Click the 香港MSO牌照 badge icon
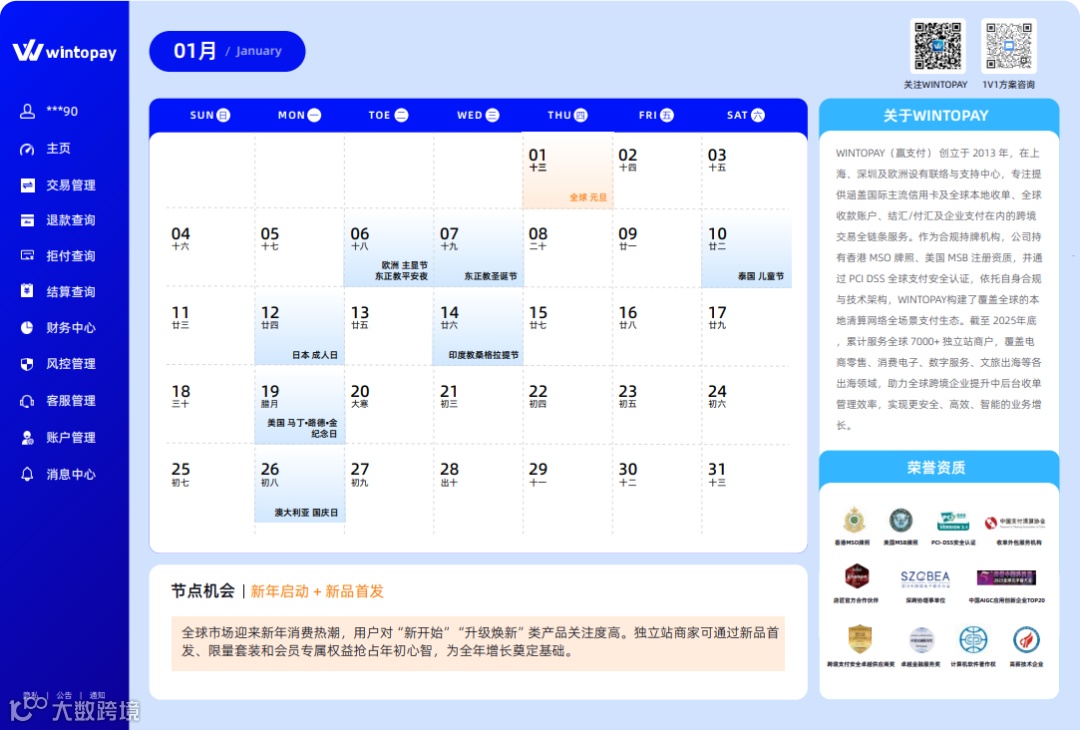Viewport: 1080px width, 730px height. click(x=854, y=520)
